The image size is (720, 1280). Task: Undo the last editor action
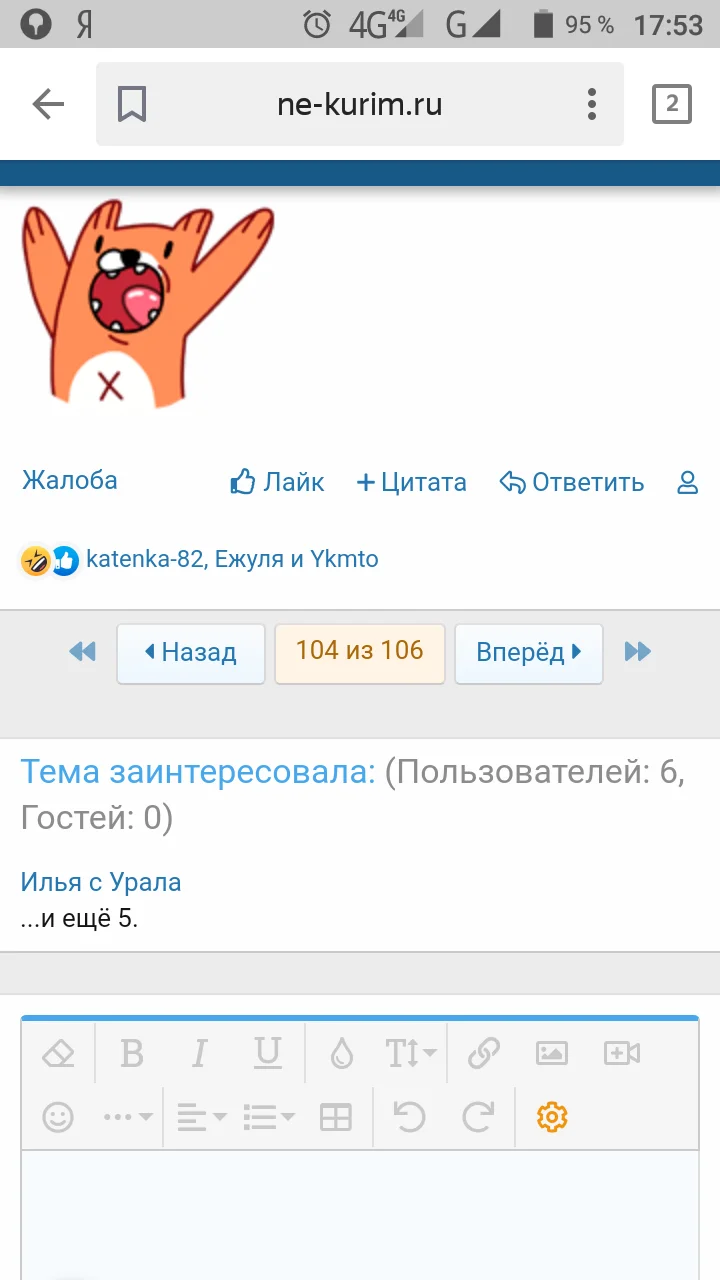click(x=409, y=1117)
